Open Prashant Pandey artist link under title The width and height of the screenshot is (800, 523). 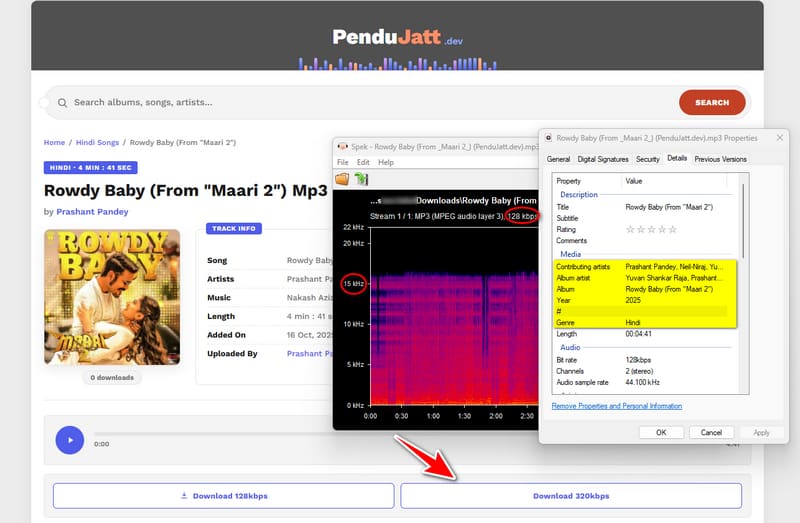click(92, 212)
